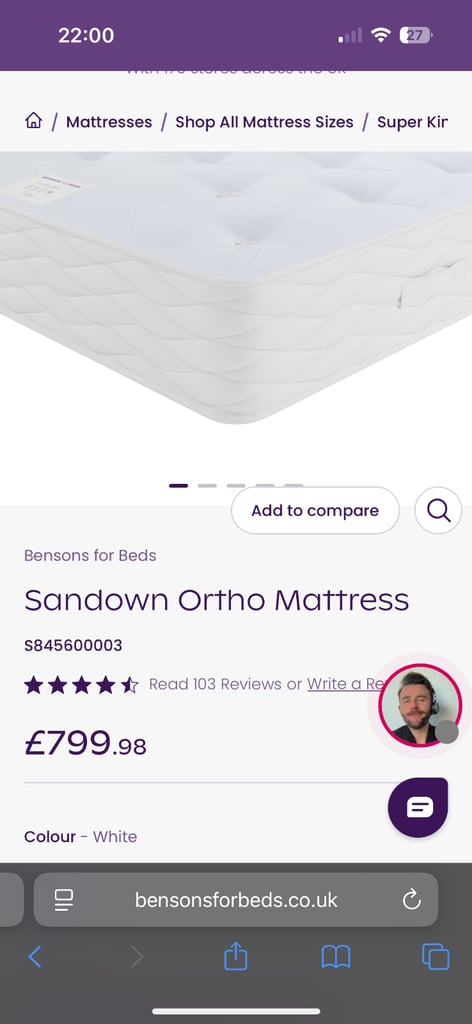This screenshot has height=1024, width=472.
Task: Open the Write a Review link
Action: [345, 684]
